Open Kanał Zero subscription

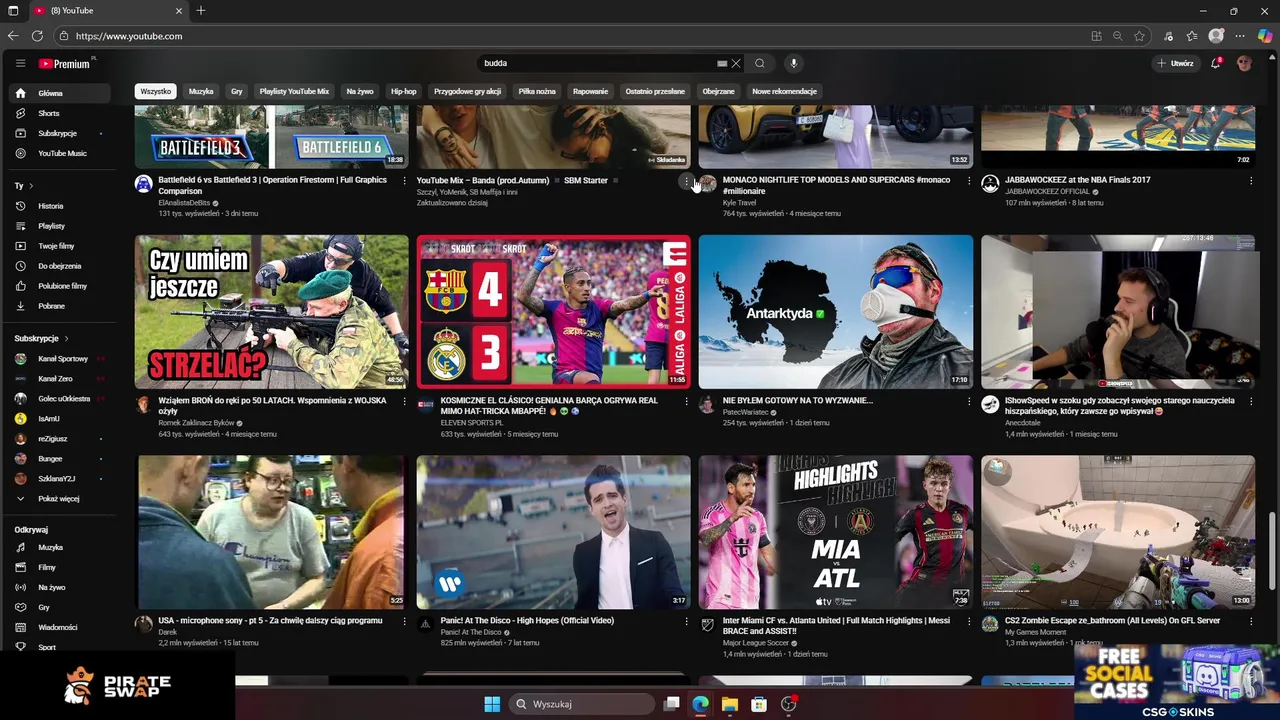[61, 379]
